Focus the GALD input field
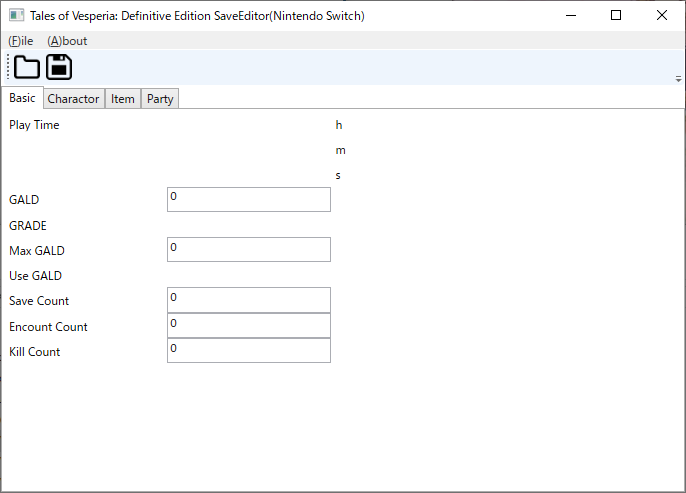Image resolution: width=686 pixels, height=493 pixels. [249, 199]
